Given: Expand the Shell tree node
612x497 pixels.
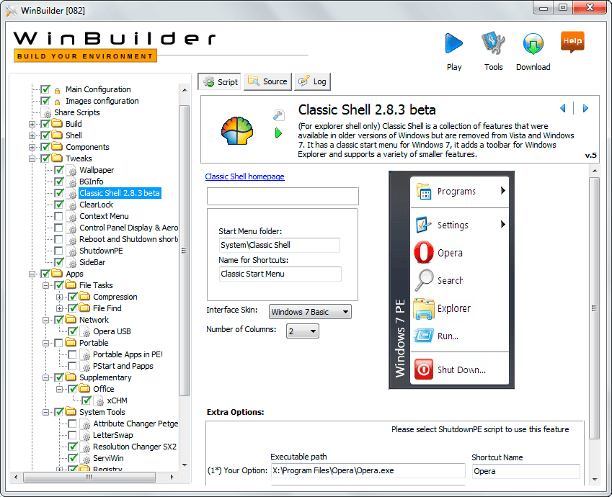Looking at the screenshot, I should (32, 135).
